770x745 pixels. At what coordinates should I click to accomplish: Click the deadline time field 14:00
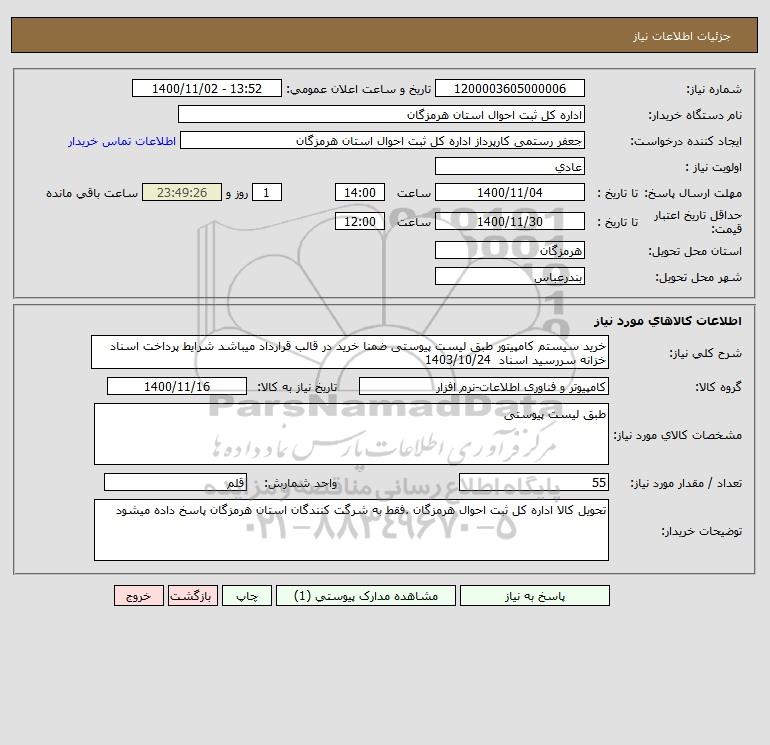coord(360,193)
